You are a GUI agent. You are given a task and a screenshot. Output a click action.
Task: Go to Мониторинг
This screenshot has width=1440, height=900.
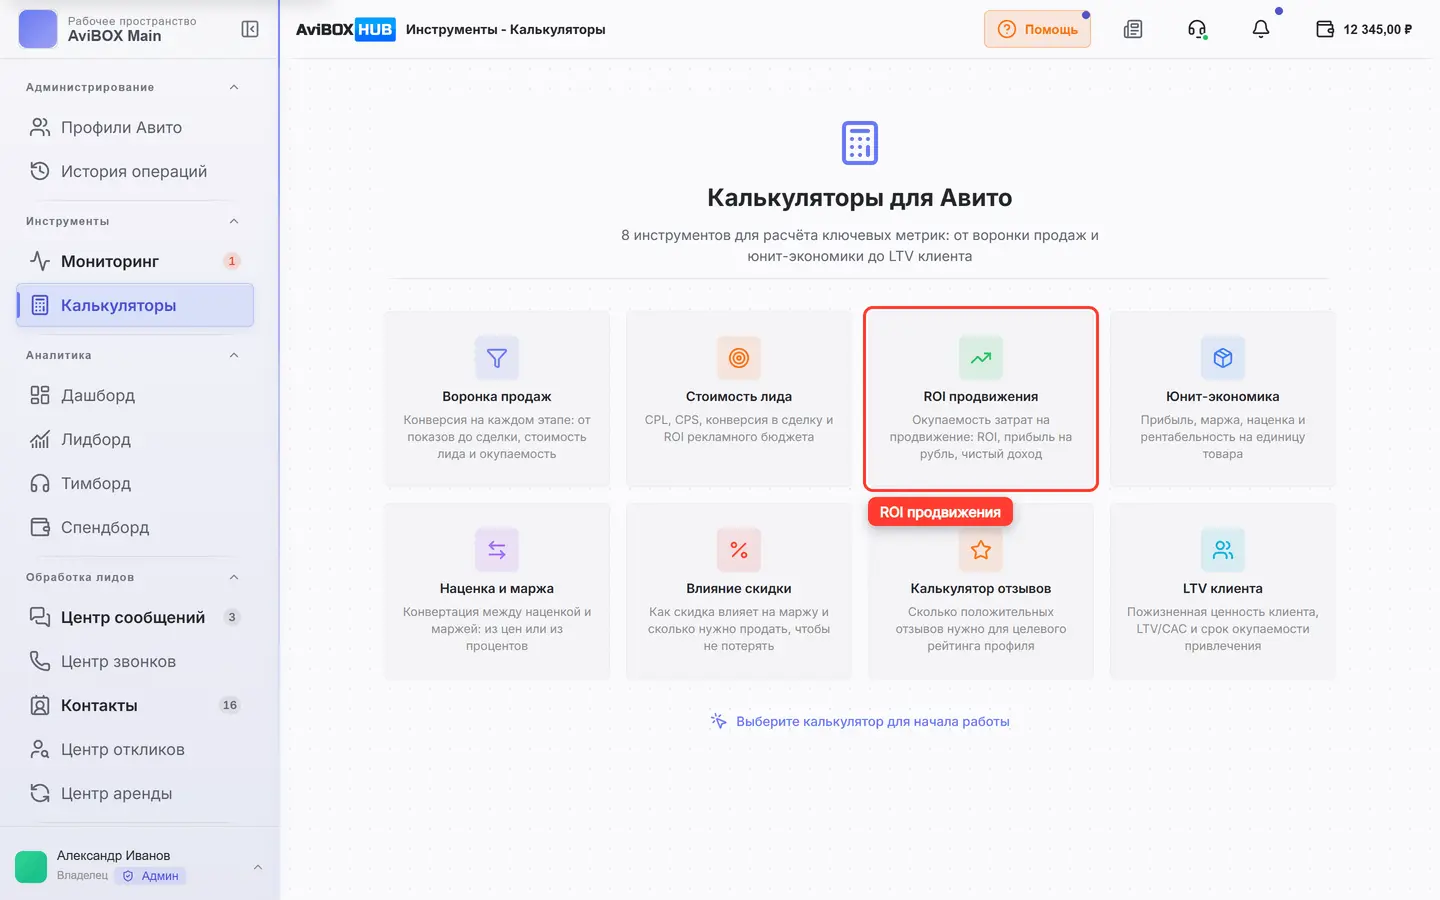[x=135, y=261]
